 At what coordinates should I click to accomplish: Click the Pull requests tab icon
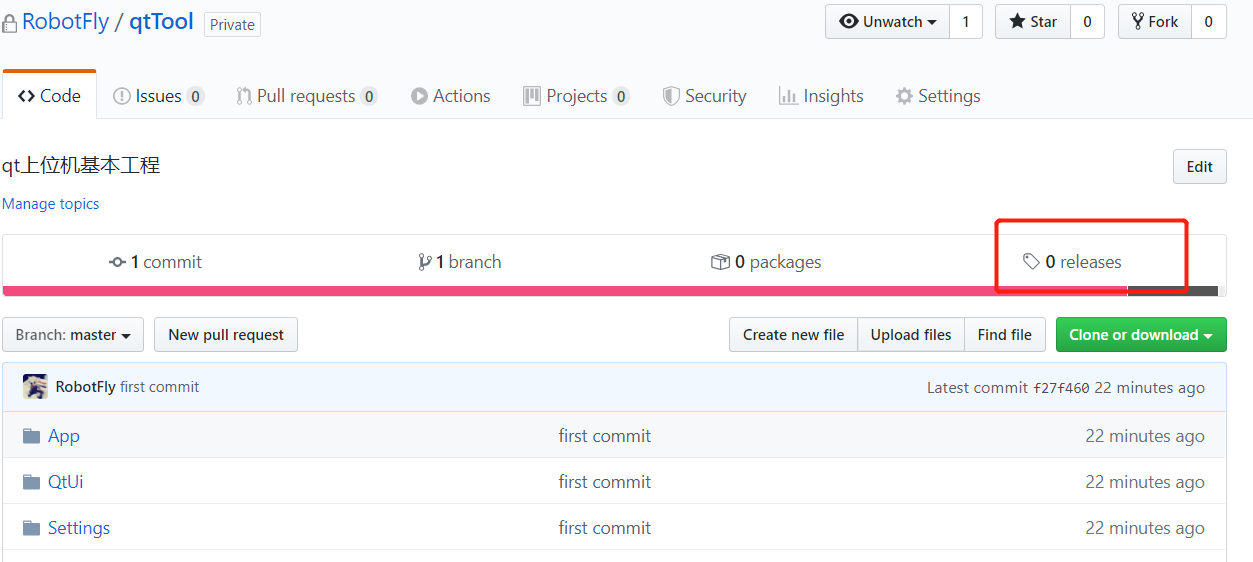(244, 96)
